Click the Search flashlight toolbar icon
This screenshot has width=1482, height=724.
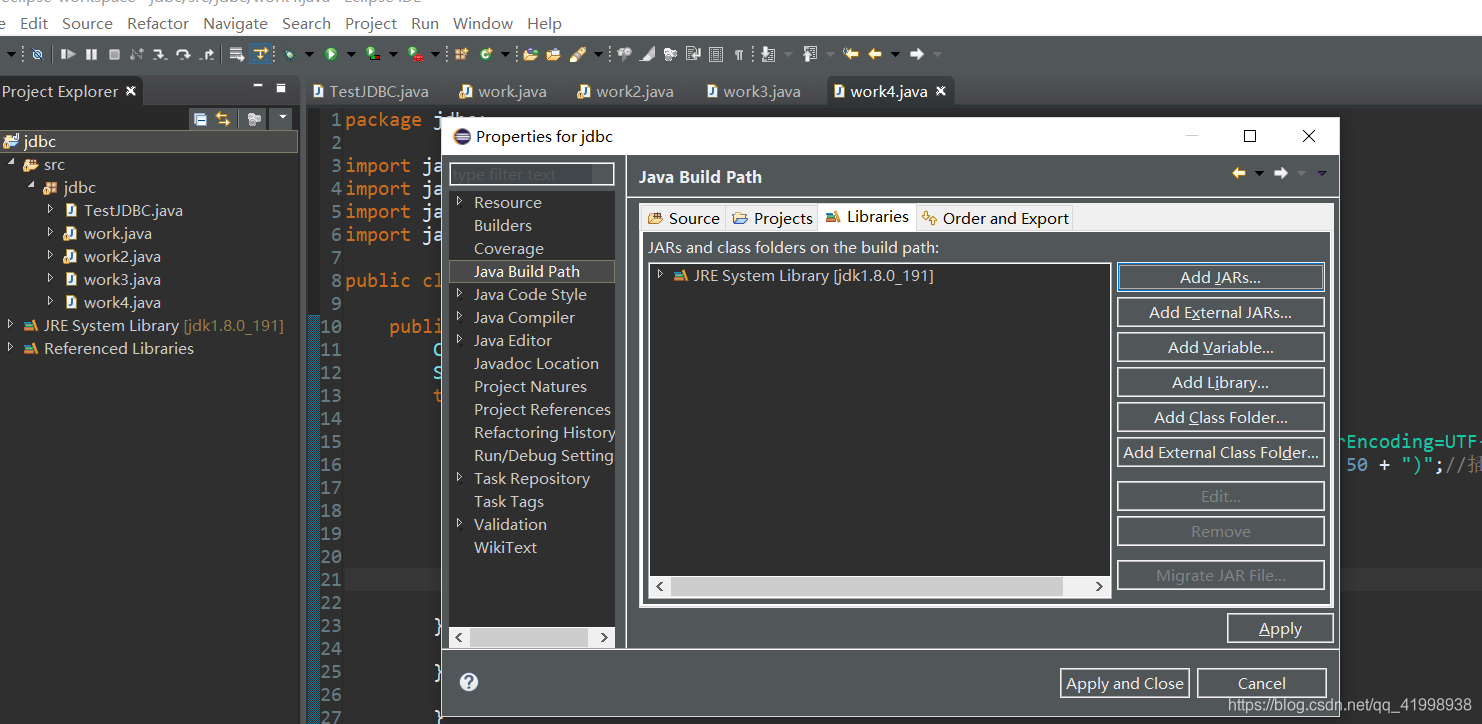pos(578,54)
